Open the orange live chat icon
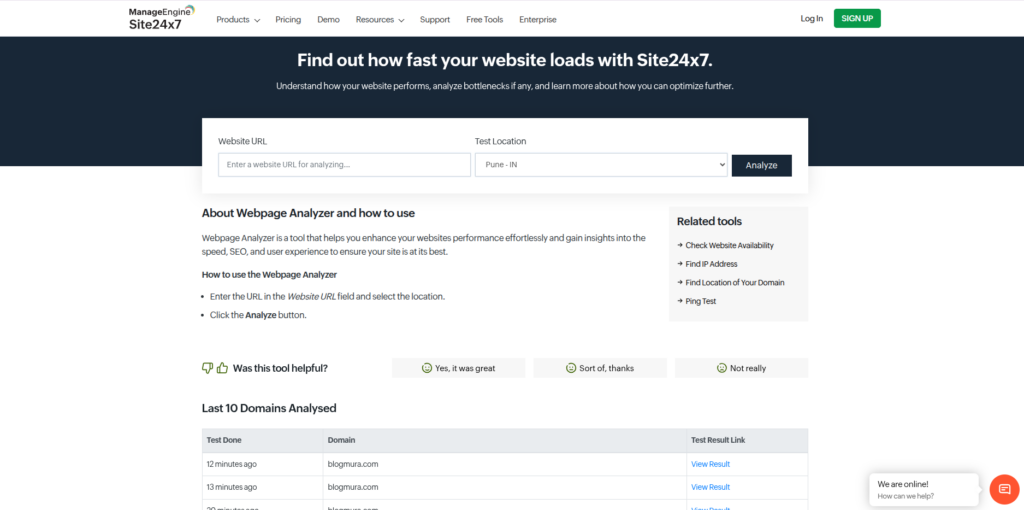The width and height of the screenshot is (1024, 510). tap(1004, 490)
